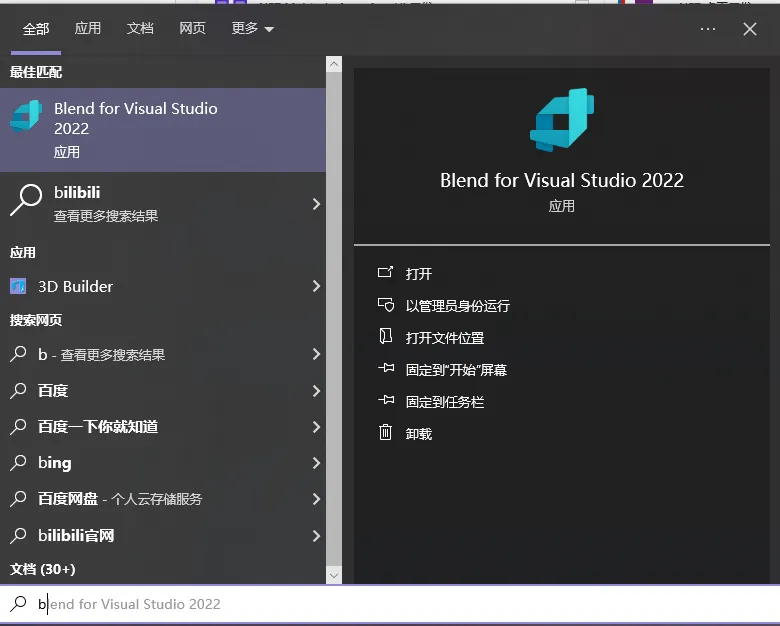Image resolution: width=780 pixels, height=626 pixels.
Task: Click 固定到任务栏 to pin the app
Action: [445, 402]
